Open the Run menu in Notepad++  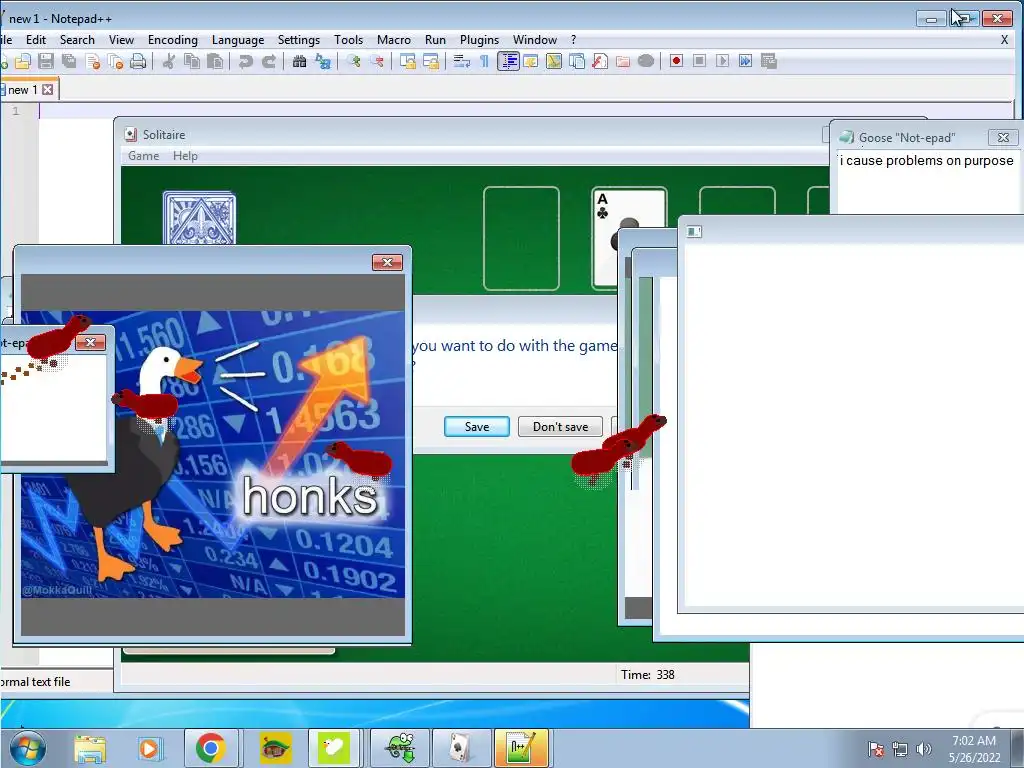click(435, 40)
